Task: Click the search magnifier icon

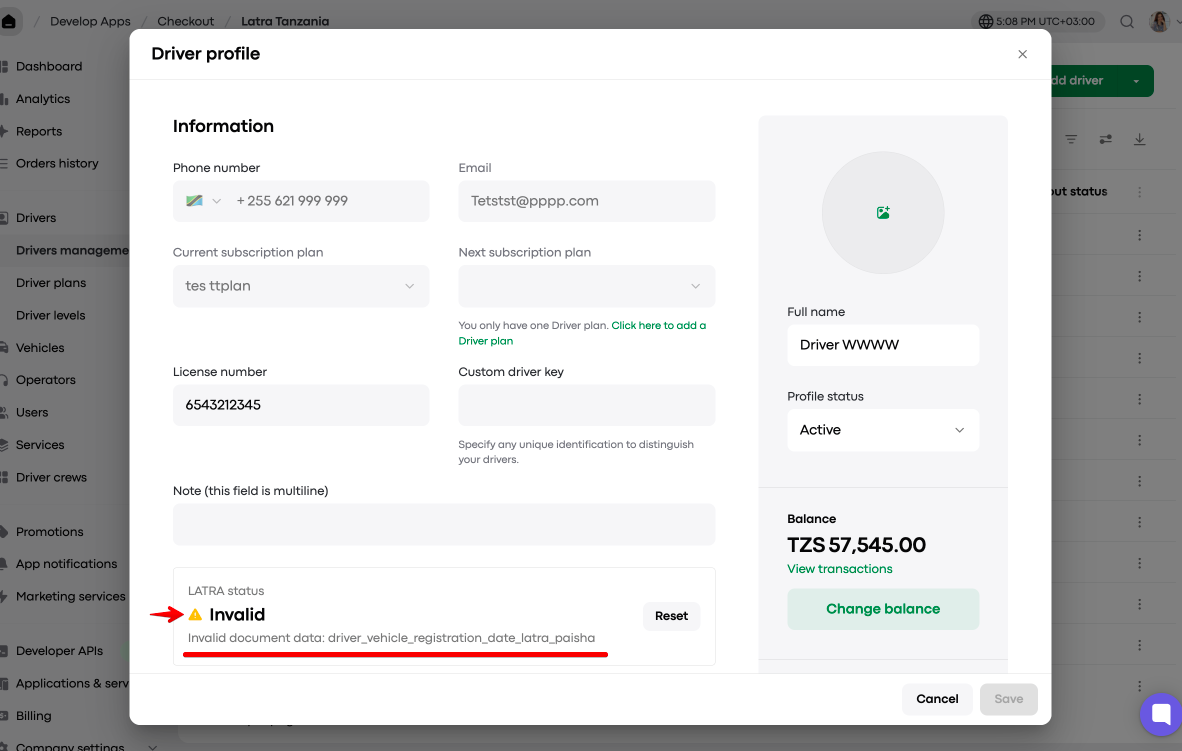Action: click(x=1126, y=21)
